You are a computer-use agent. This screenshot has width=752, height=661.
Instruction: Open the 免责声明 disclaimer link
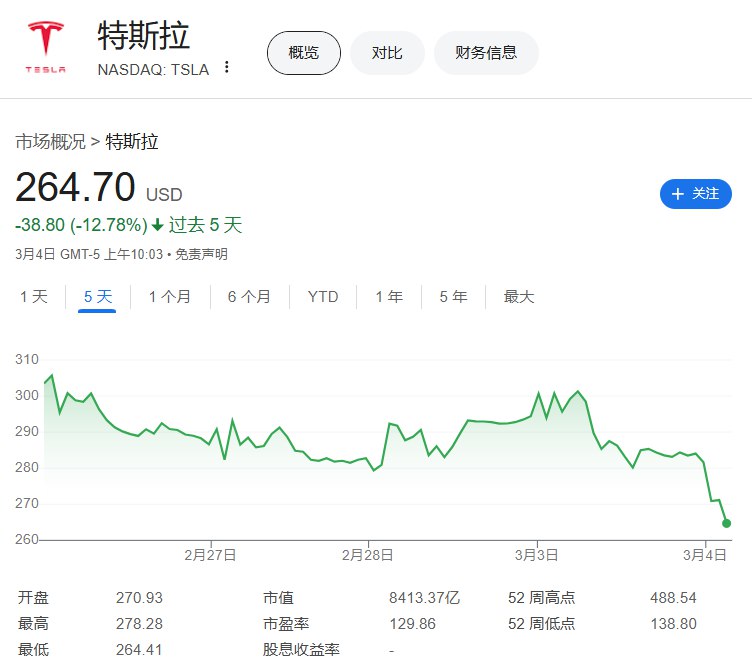pyautogui.click(x=201, y=254)
